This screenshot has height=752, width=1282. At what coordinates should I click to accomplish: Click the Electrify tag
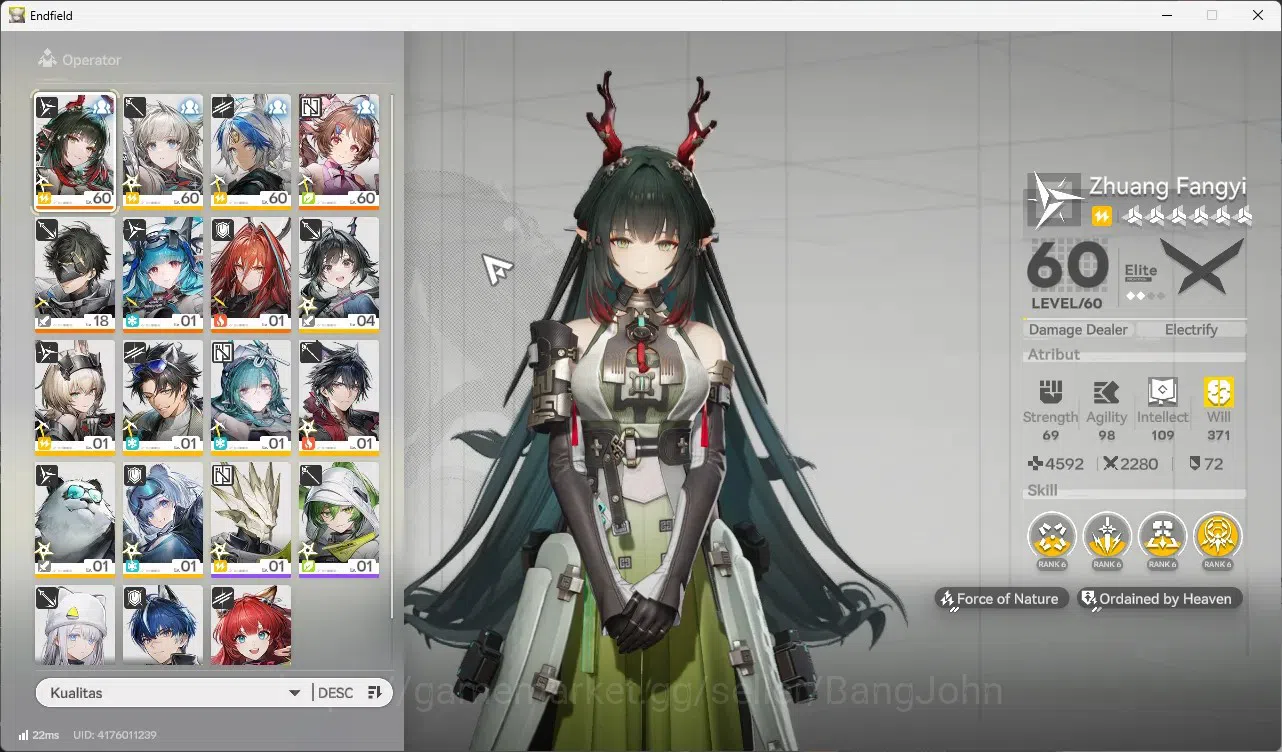pos(1191,329)
